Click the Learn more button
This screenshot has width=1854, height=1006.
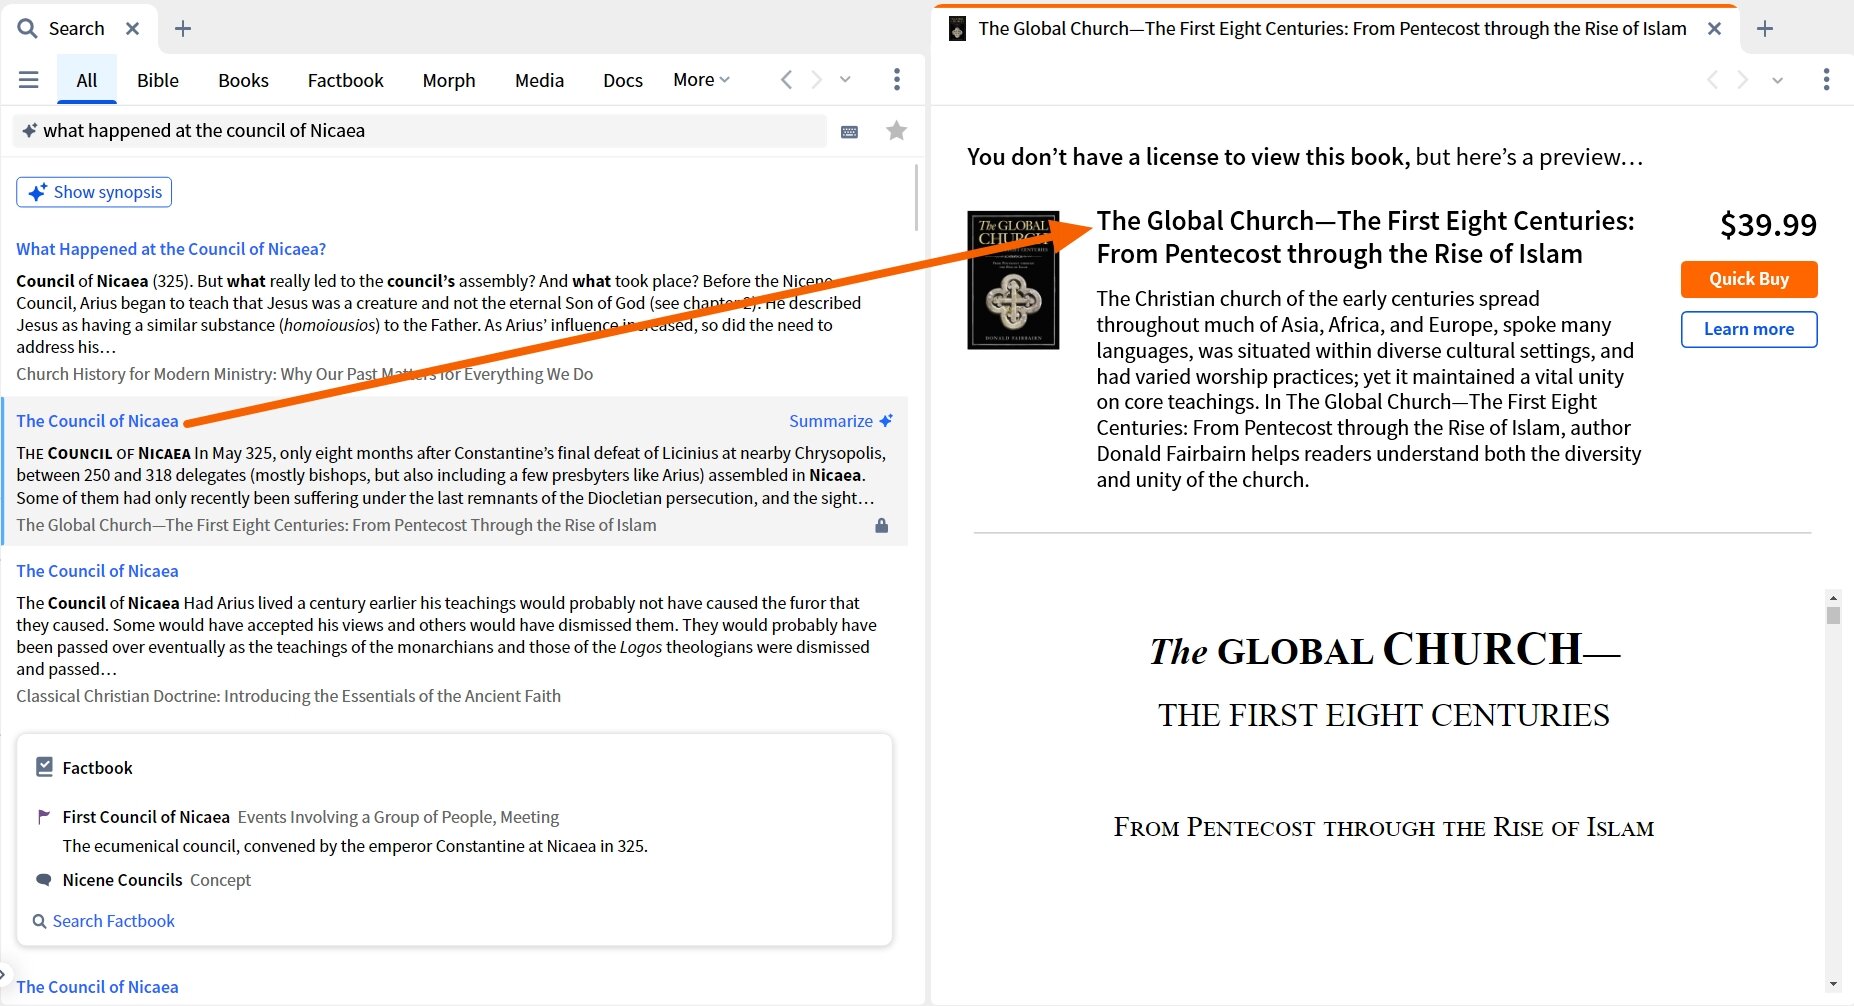1748,329
